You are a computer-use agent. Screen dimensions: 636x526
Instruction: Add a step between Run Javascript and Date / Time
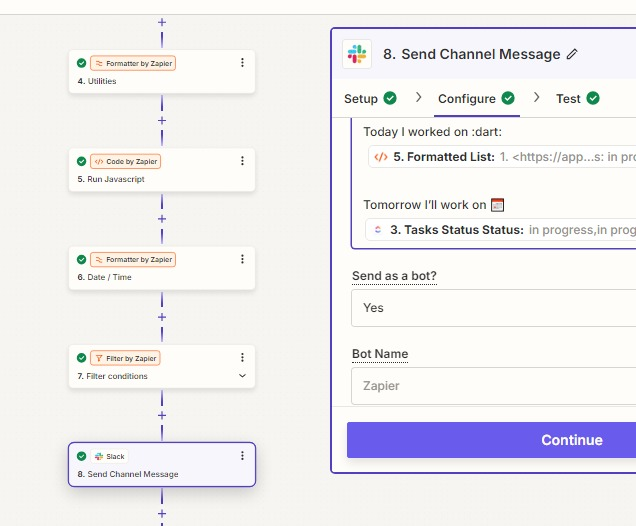[162, 219]
